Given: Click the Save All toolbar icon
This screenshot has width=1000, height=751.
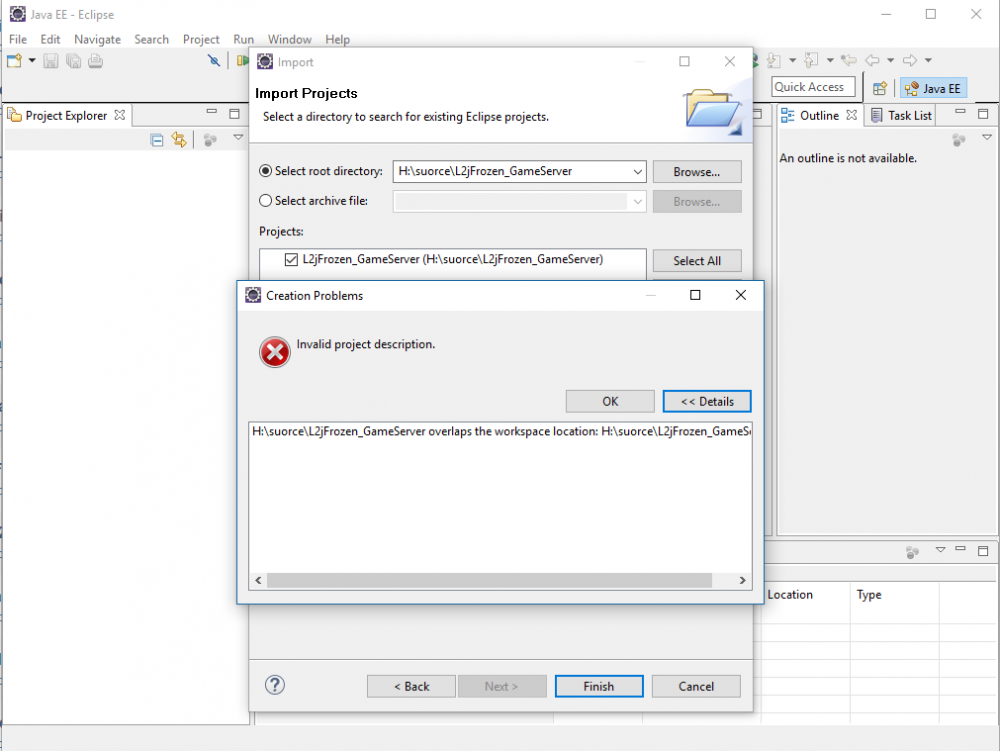Looking at the screenshot, I should pos(73,62).
